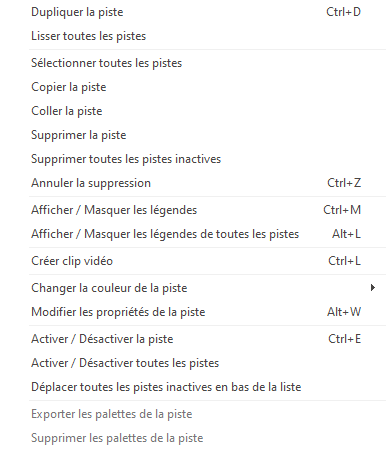Screen dimensions: 387x449
Task: Select Copier la piste
Action: pos(208,87)
